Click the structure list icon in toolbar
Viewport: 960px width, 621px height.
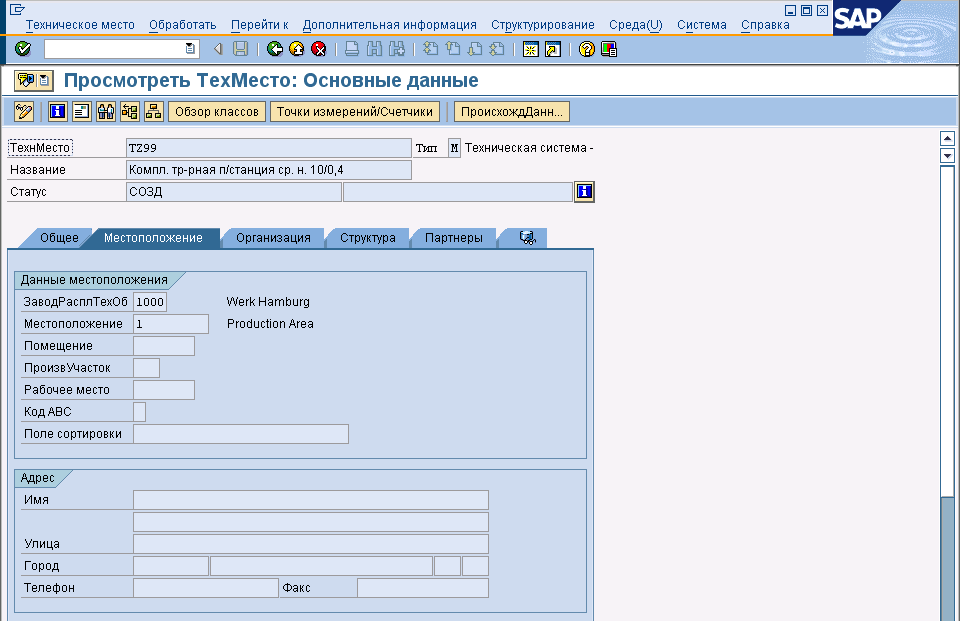click(129, 111)
